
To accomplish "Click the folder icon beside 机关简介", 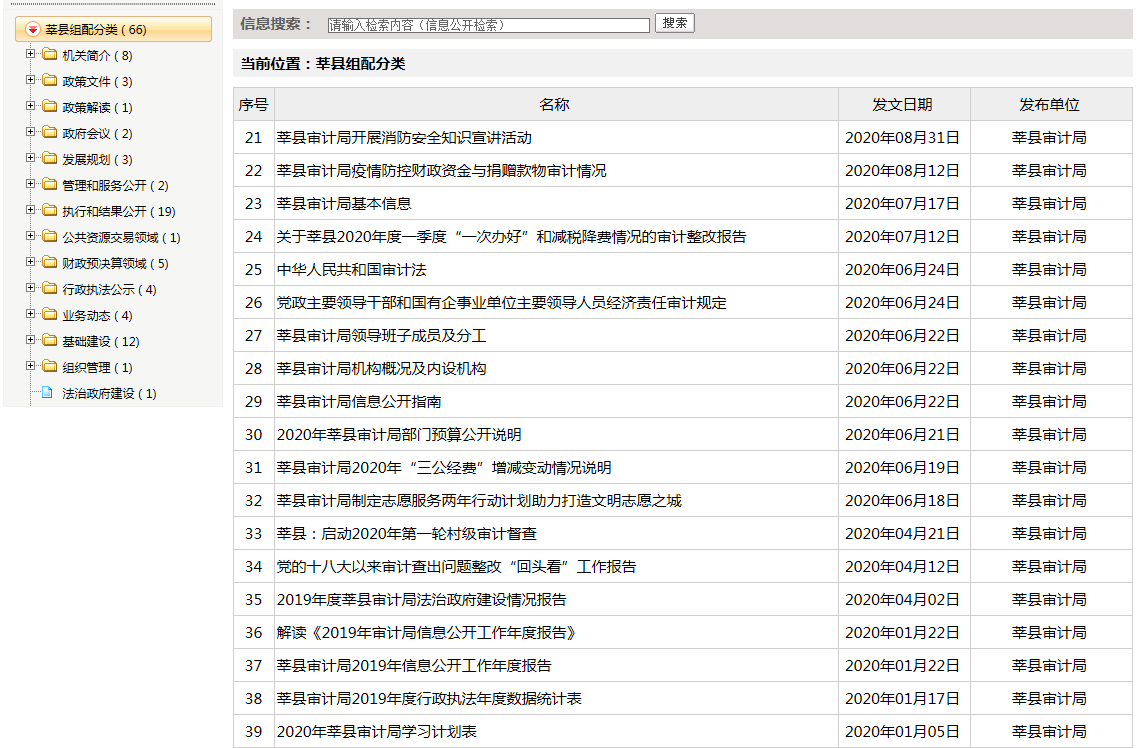I will pyautogui.click(x=50, y=54).
